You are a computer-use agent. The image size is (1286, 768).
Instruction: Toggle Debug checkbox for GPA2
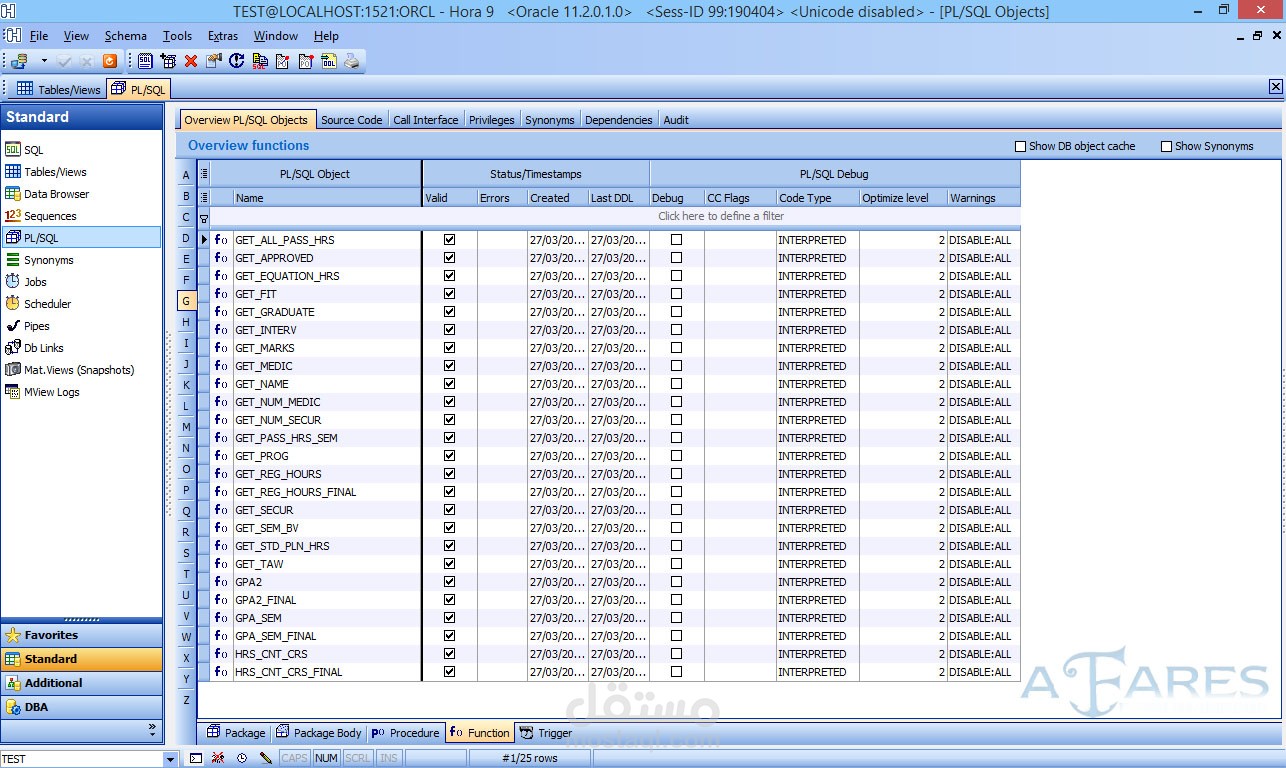677,582
